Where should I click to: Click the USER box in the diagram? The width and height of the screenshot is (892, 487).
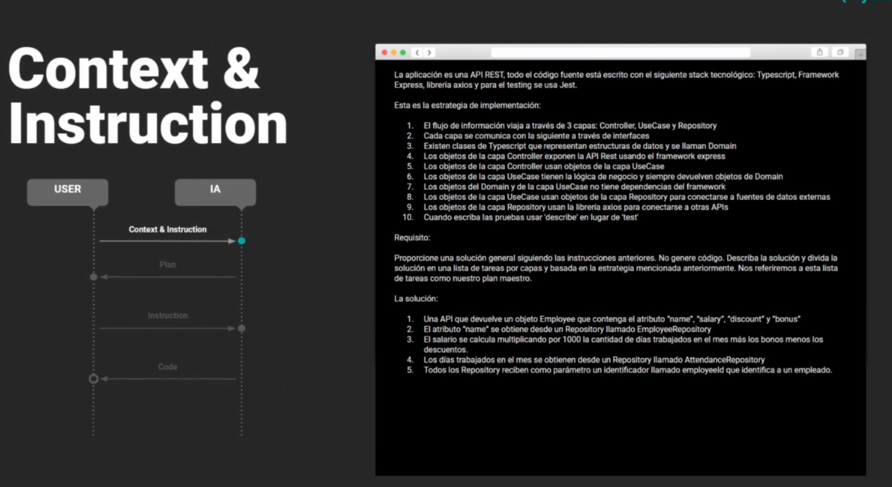[67, 190]
